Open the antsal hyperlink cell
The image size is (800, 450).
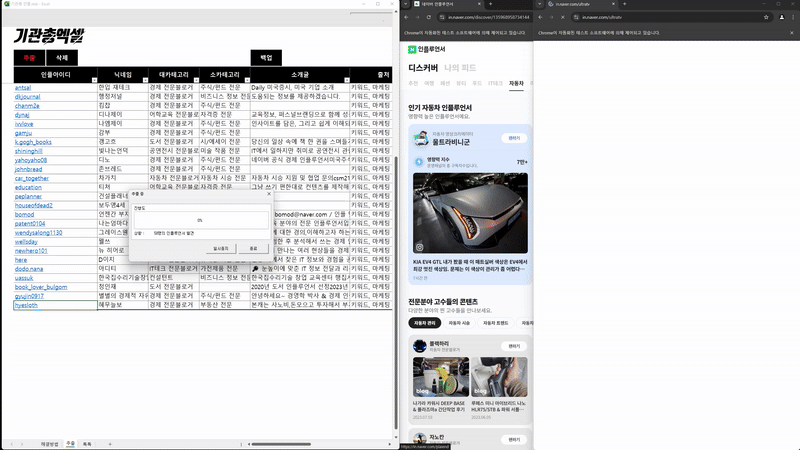pos(23,88)
